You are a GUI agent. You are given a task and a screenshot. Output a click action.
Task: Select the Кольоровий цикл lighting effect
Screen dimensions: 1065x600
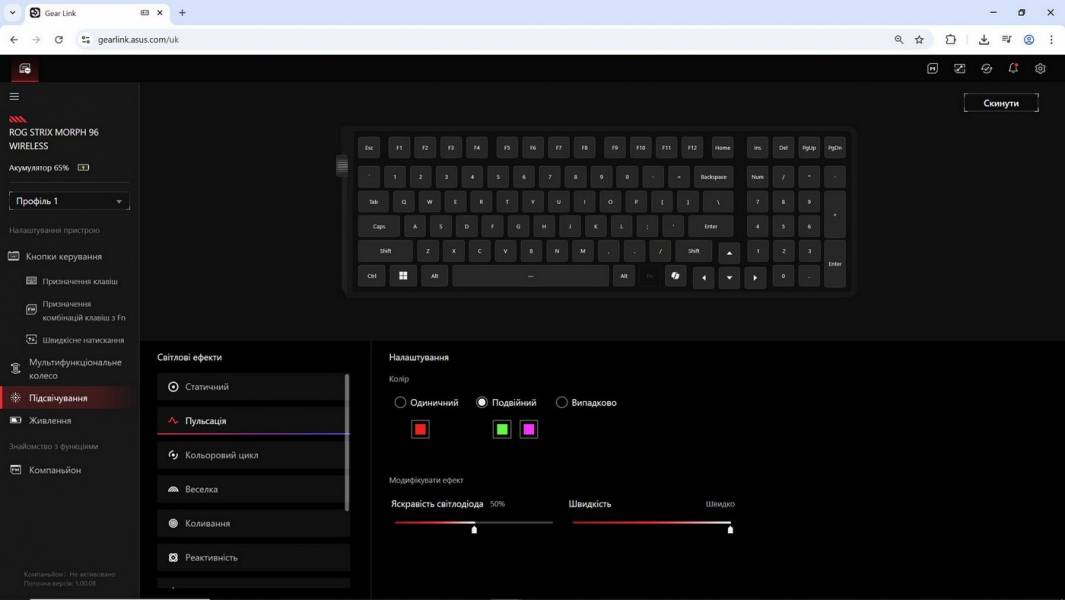251,455
